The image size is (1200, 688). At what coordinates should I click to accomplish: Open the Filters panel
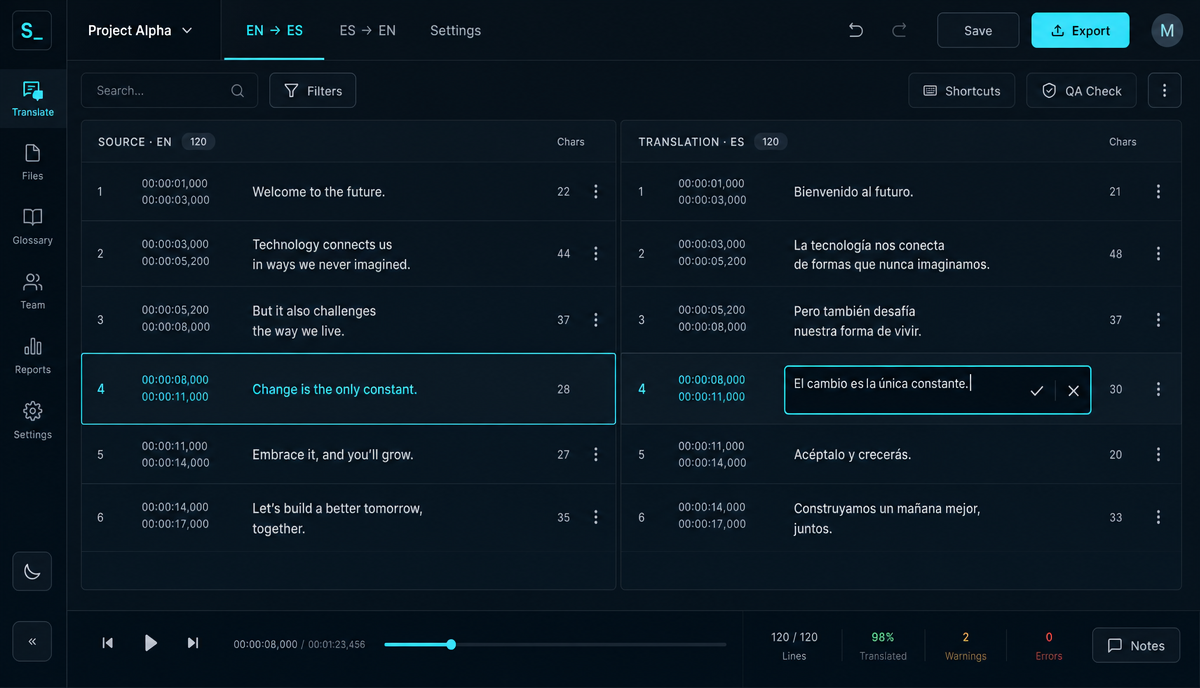point(312,90)
